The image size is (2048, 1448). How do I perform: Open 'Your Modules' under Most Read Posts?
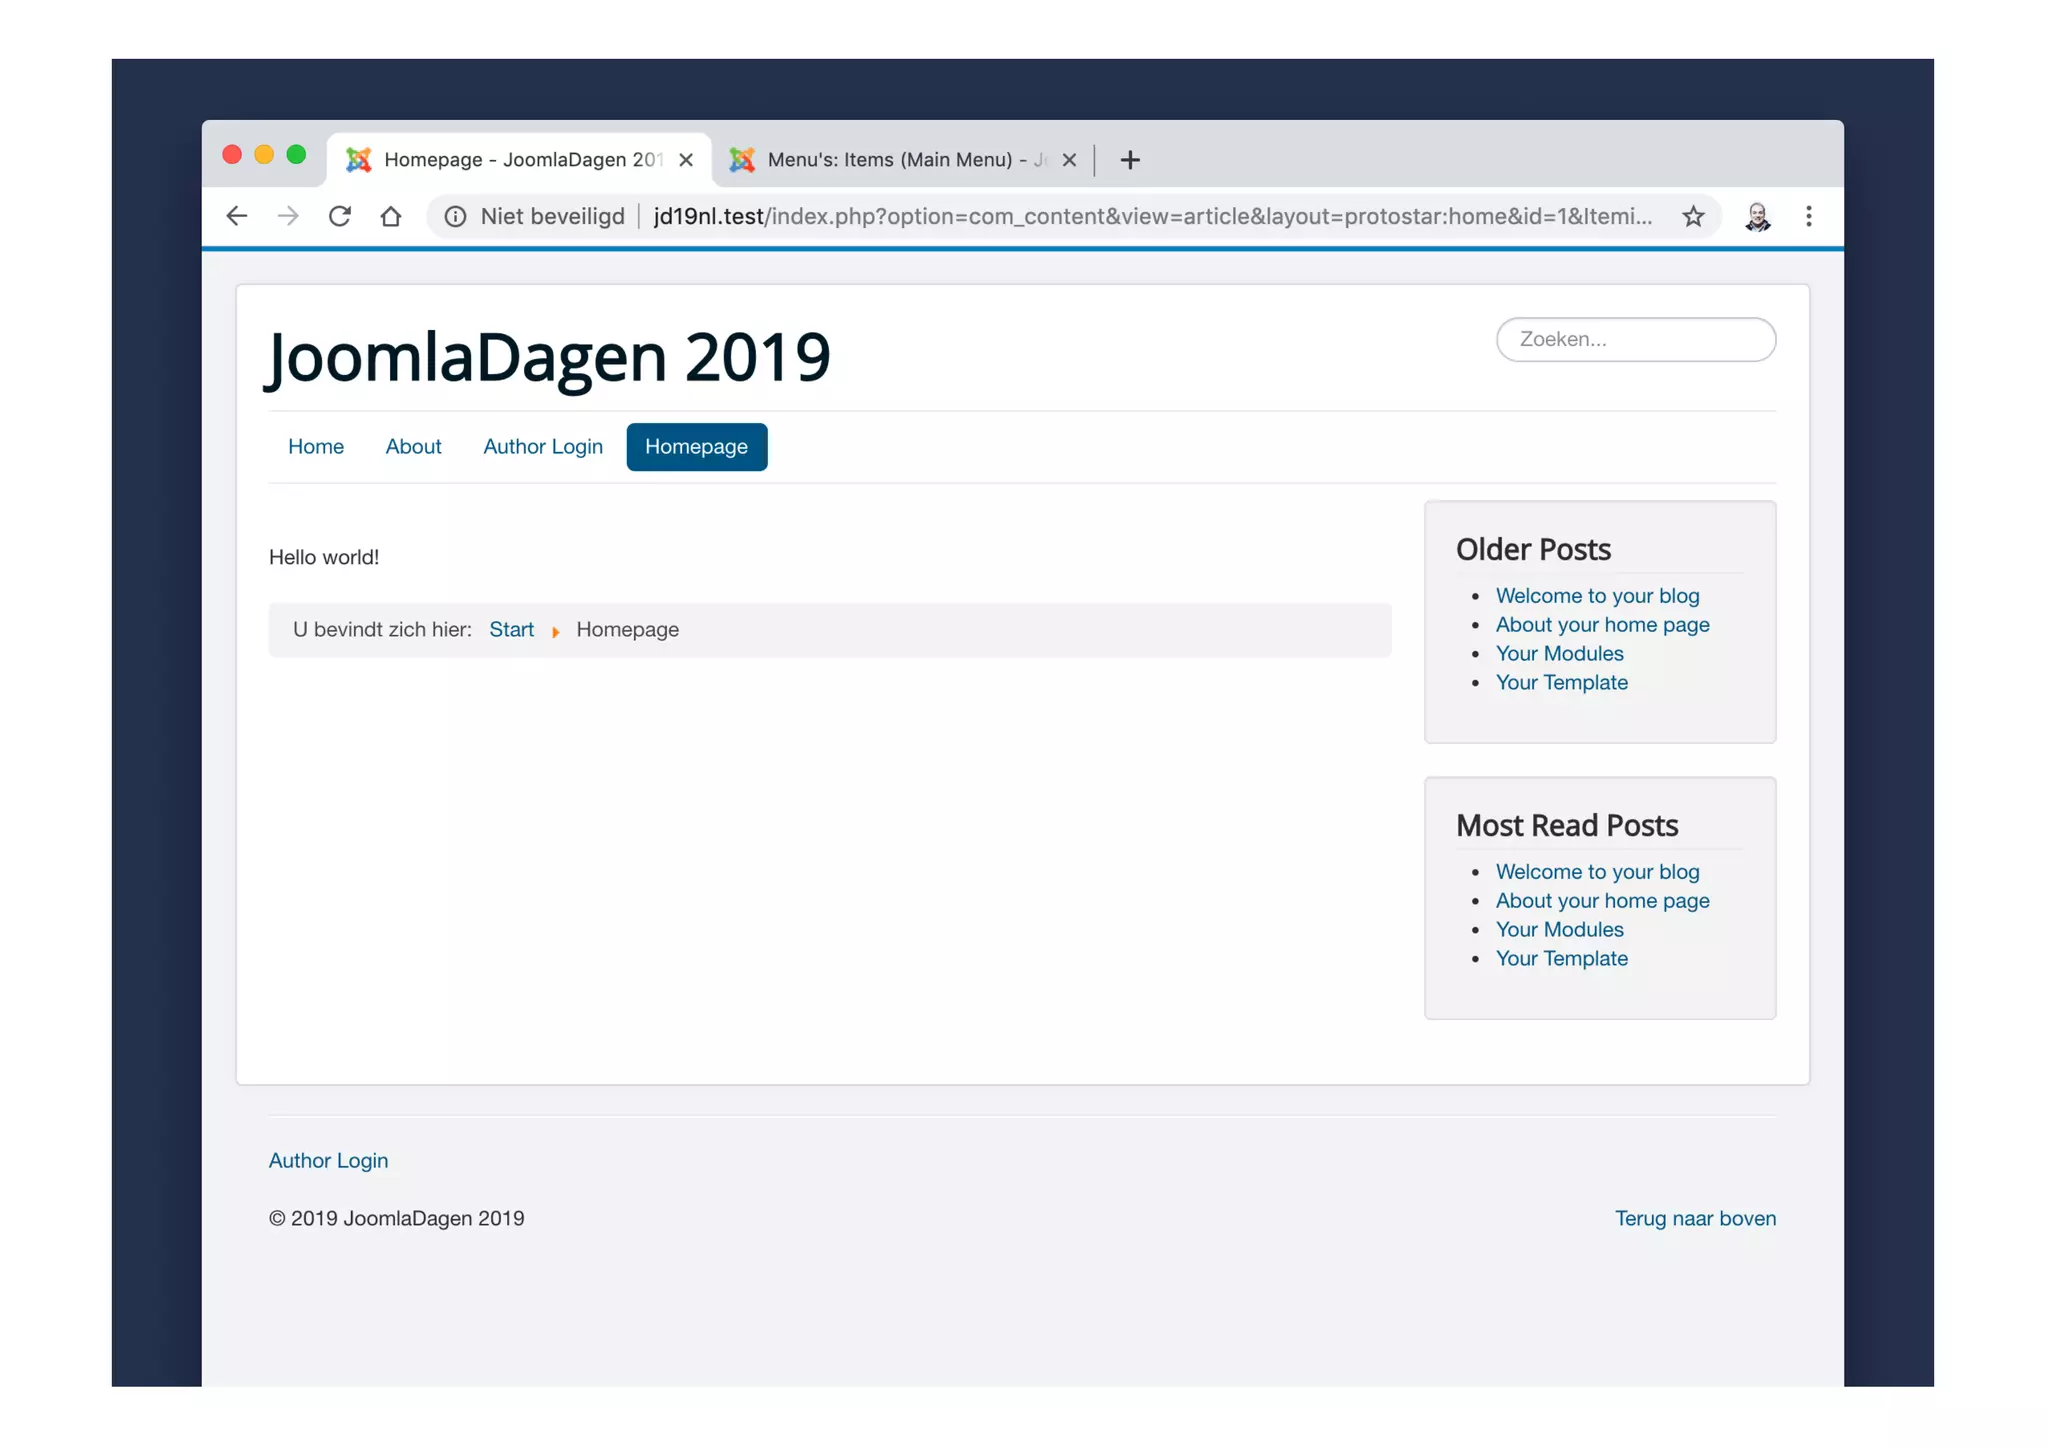click(1559, 929)
